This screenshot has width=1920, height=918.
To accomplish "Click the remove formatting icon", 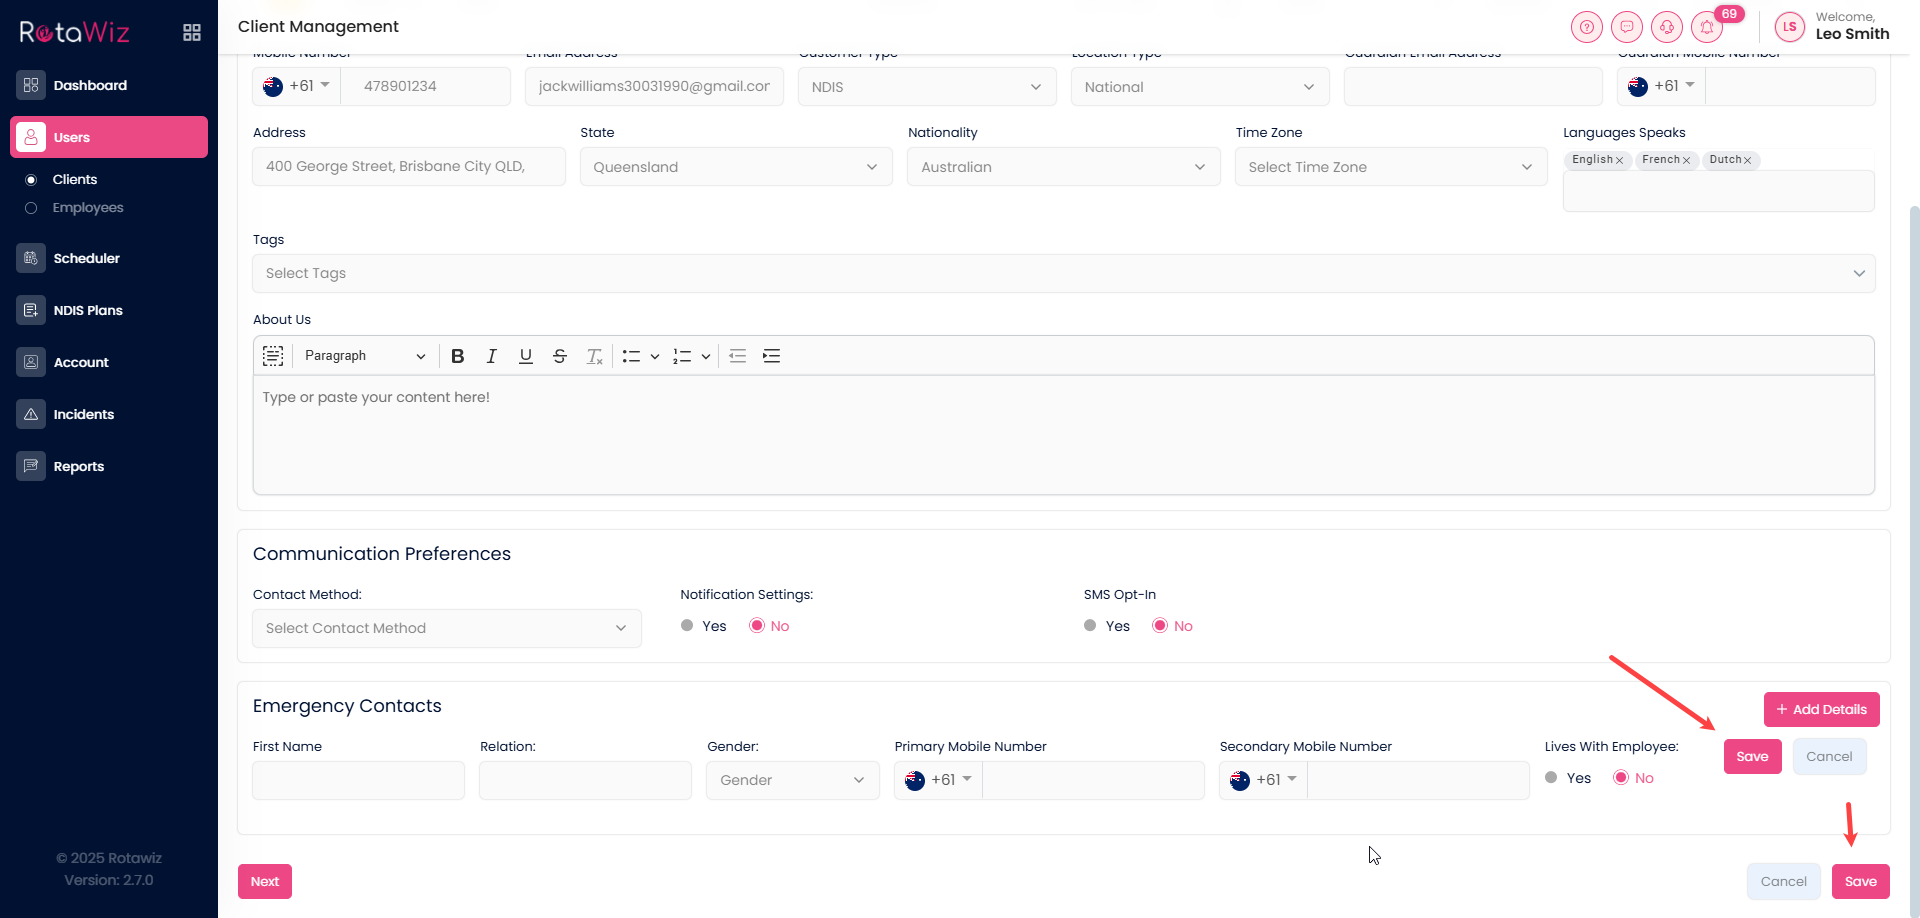I will [x=594, y=356].
